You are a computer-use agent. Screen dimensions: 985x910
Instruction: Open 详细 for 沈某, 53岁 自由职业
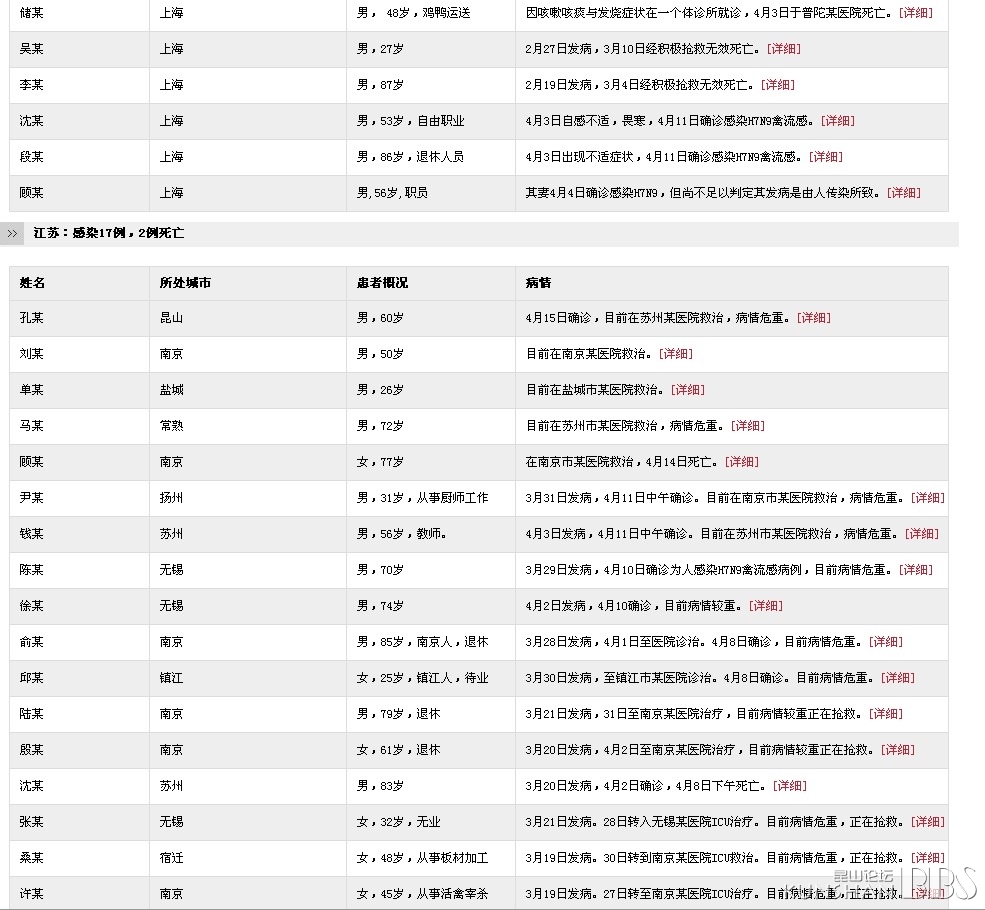[x=837, y=121]
